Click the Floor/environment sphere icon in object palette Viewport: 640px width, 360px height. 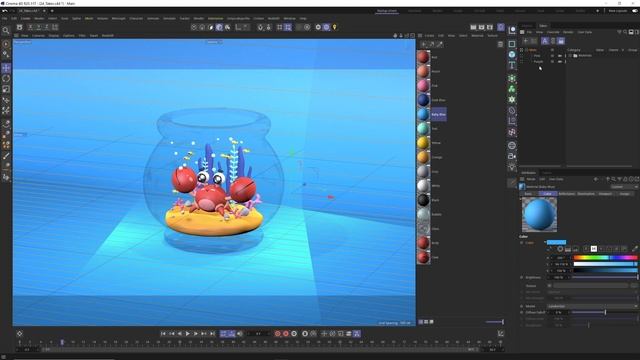[512, 145]
